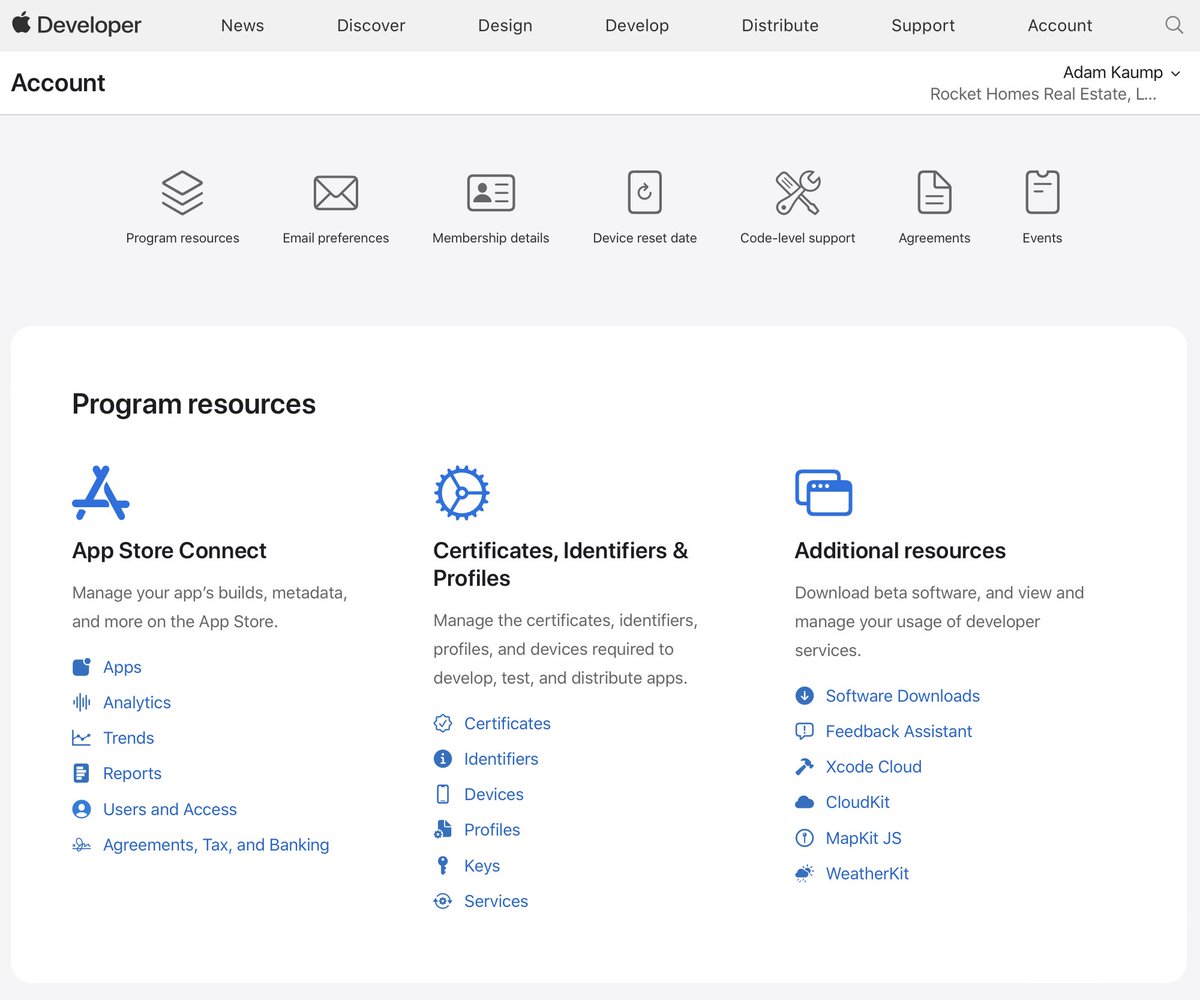Click the Certificates, Identifiers & Profiles heading
The height and width of the screenshot is (1000, 1200).
coord(561,564)
